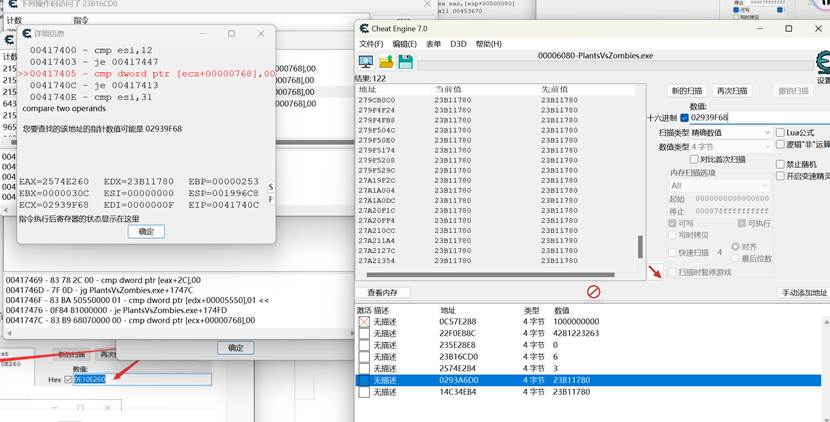
Task: Select scan result address 279CB0C0
Action: coord(376,100)
